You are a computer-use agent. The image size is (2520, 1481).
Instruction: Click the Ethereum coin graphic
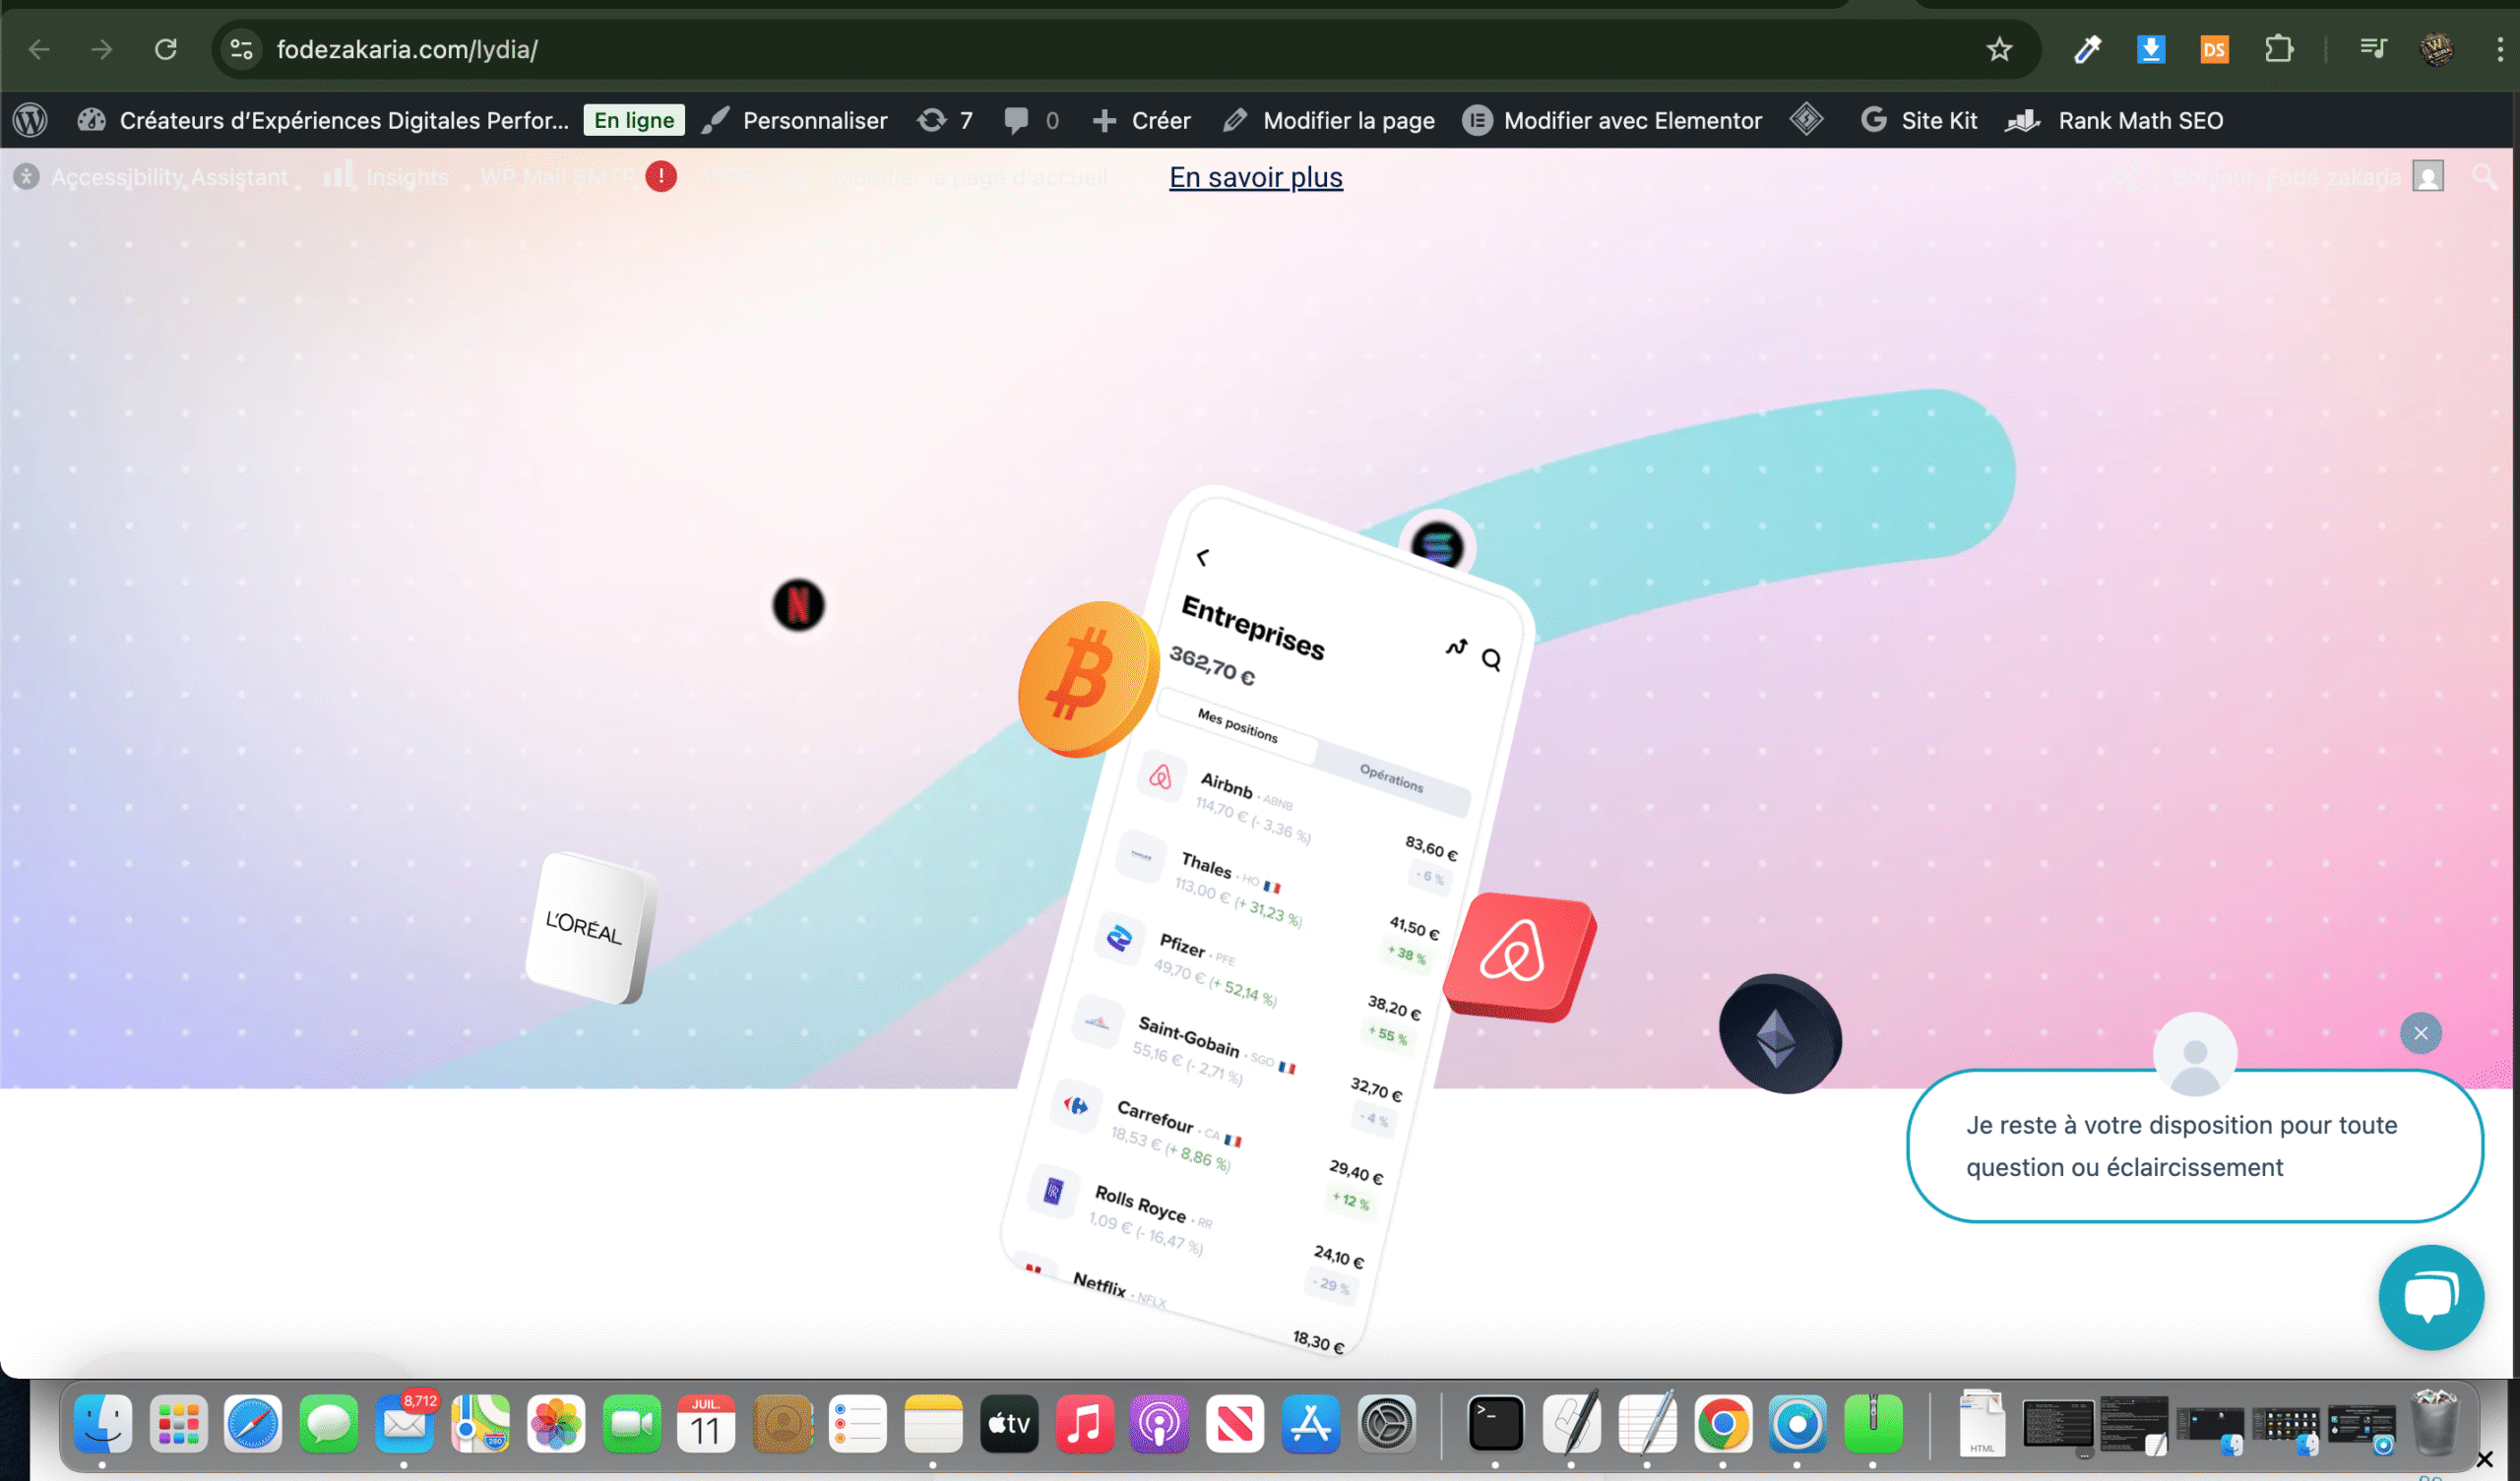click(x=1779, y=1034)
